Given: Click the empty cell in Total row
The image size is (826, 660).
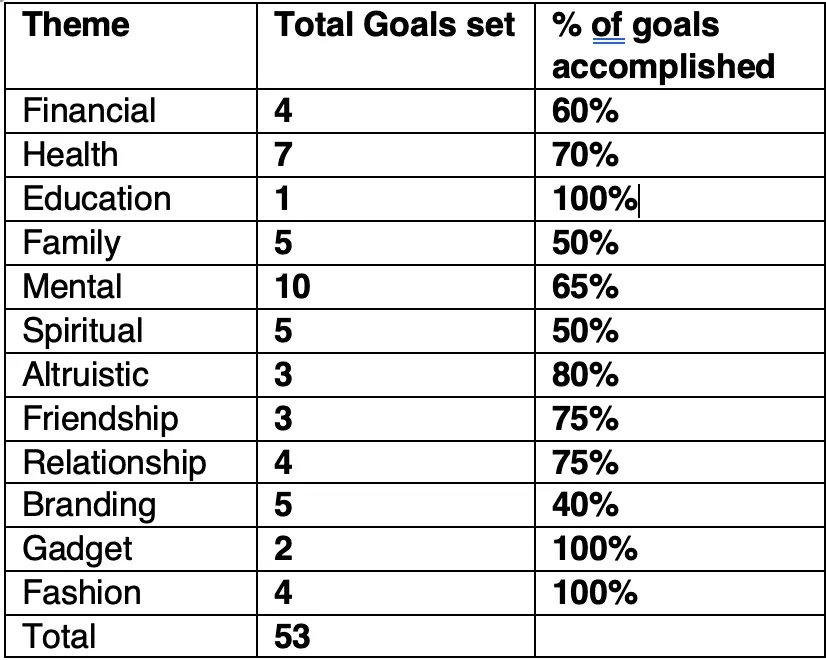Looking at the screenshot, I should tap(680, 636).
